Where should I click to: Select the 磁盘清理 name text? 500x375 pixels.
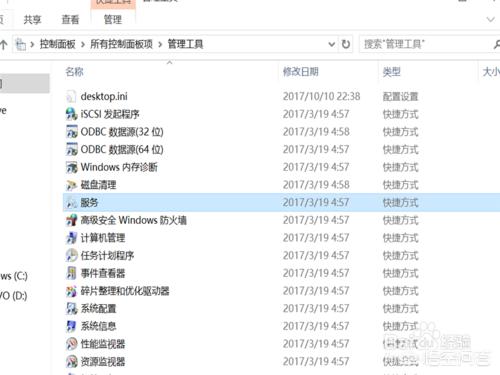pyautogui.click(x=98, y=185)
